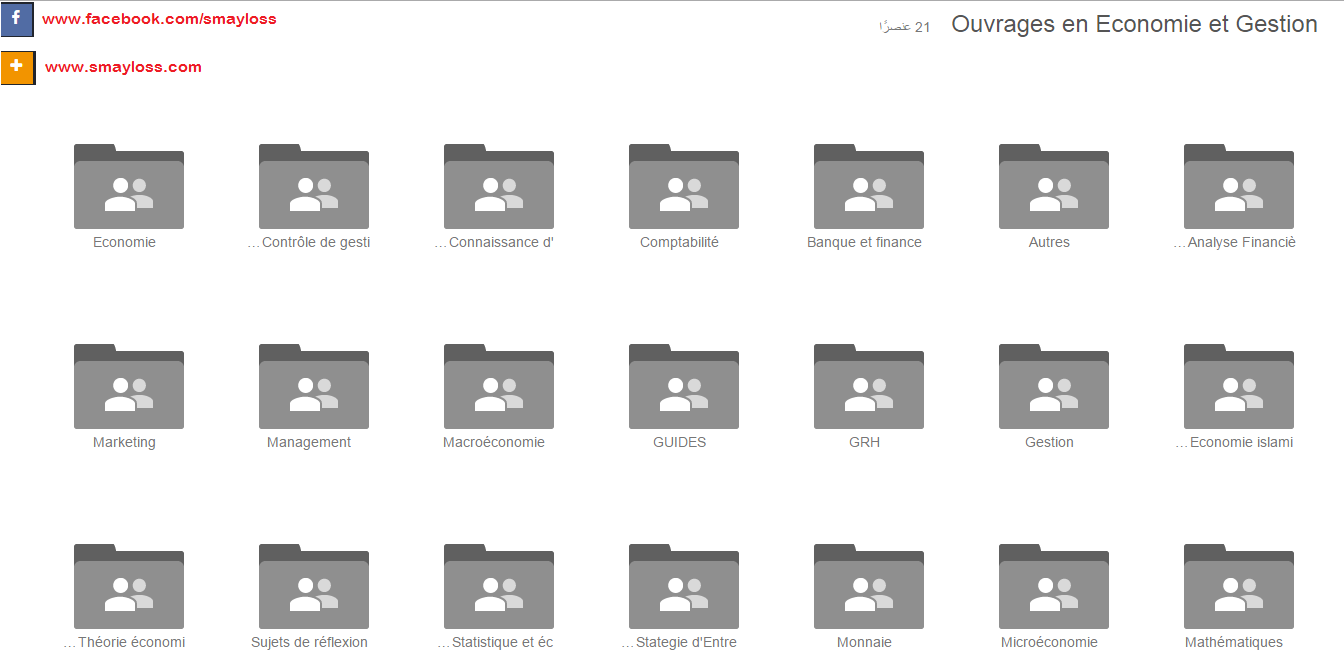
Task: Visit the www.facebook.com/smayloss link
Action: click(x=159, y=19)
